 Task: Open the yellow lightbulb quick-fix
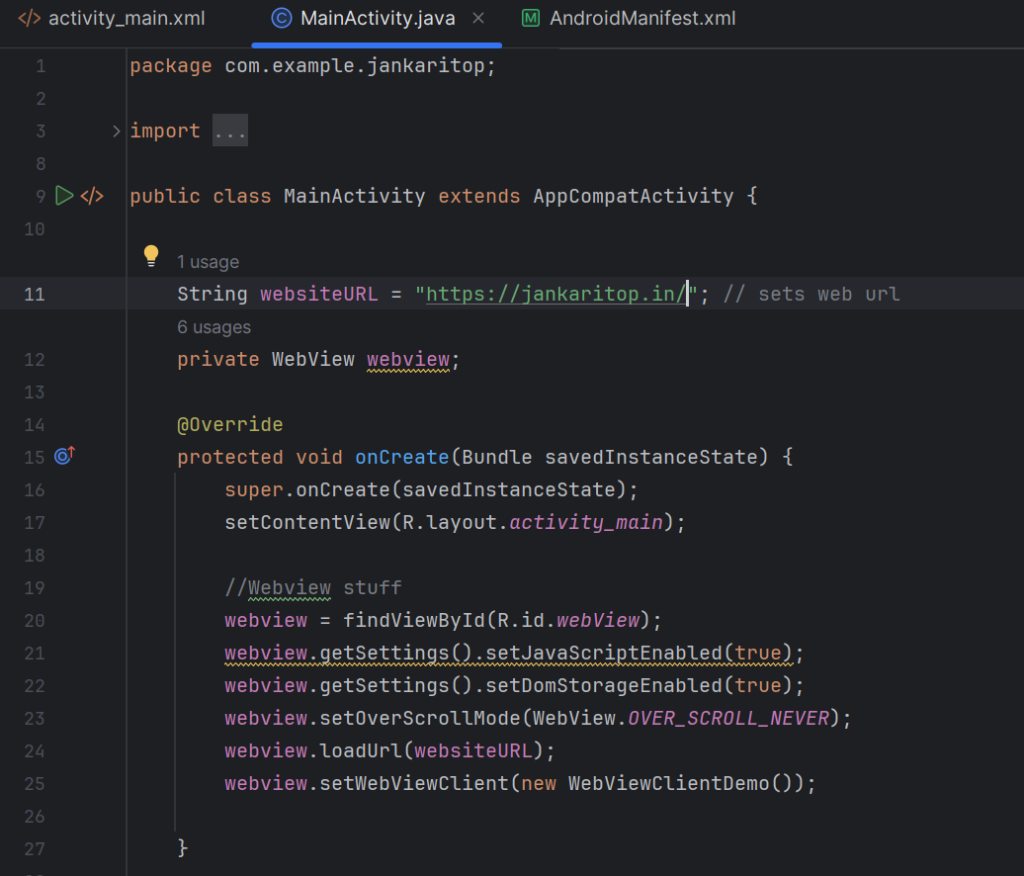(x=151, y=256)
